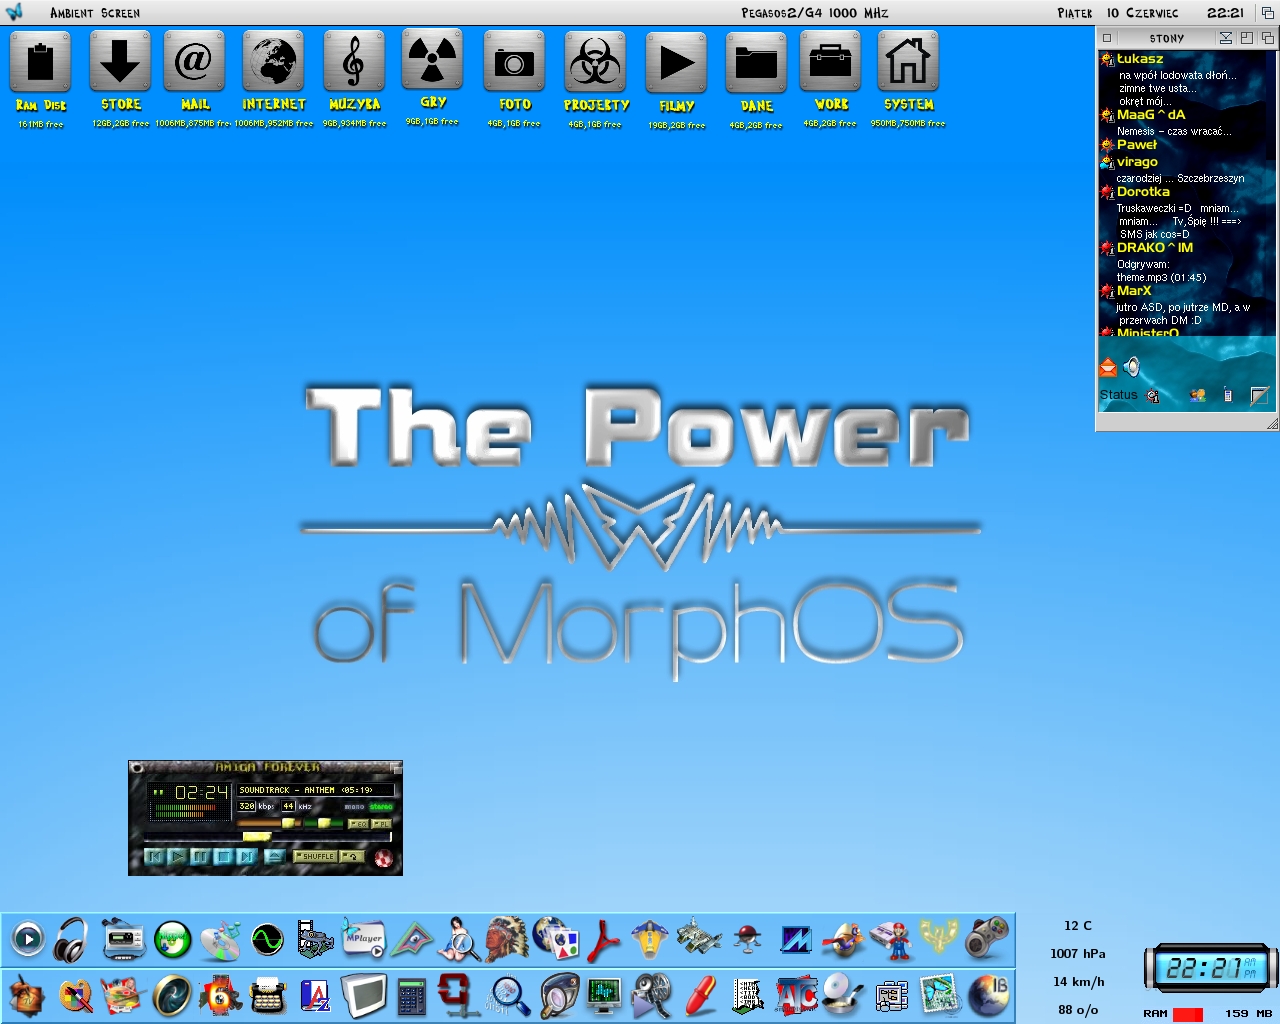This screenshot has width=1280, height=1024.
Task: Open the red Acrobat PDF reader in the dock
Action: pyautogui.click(x=603, y=940)
